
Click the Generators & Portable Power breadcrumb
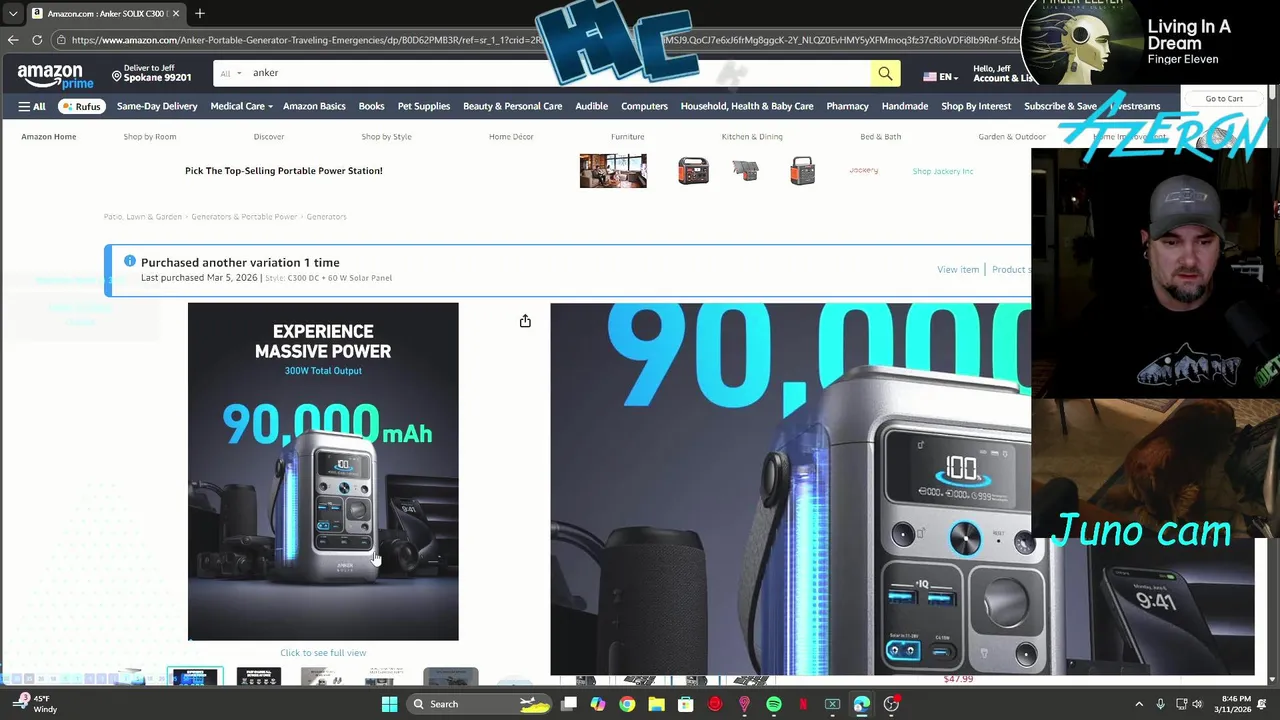[x=244, y=216]
